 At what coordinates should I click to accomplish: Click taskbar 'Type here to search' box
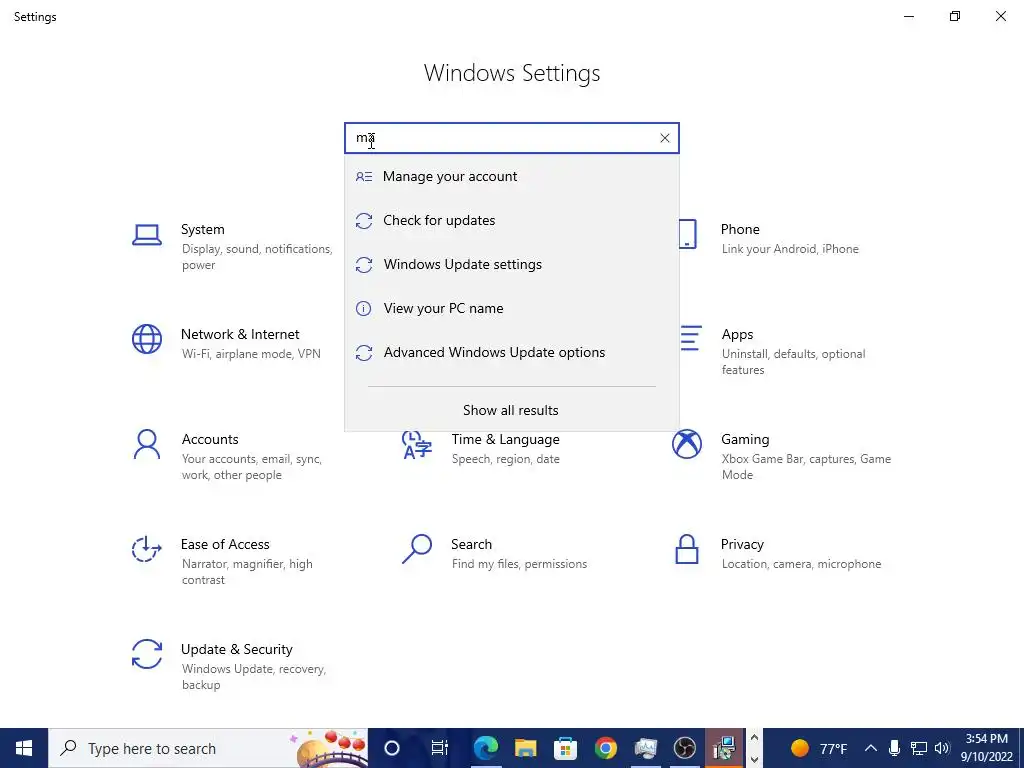click(208, 748)
